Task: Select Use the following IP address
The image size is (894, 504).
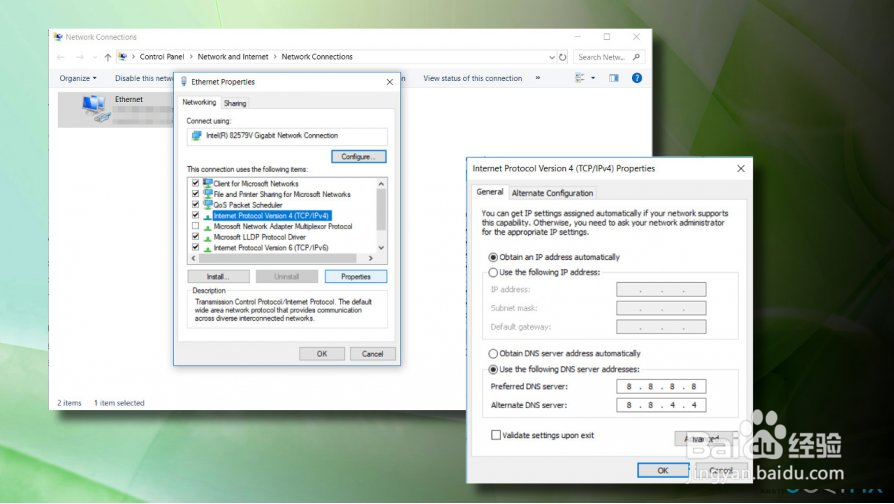Action: point(493,273)
